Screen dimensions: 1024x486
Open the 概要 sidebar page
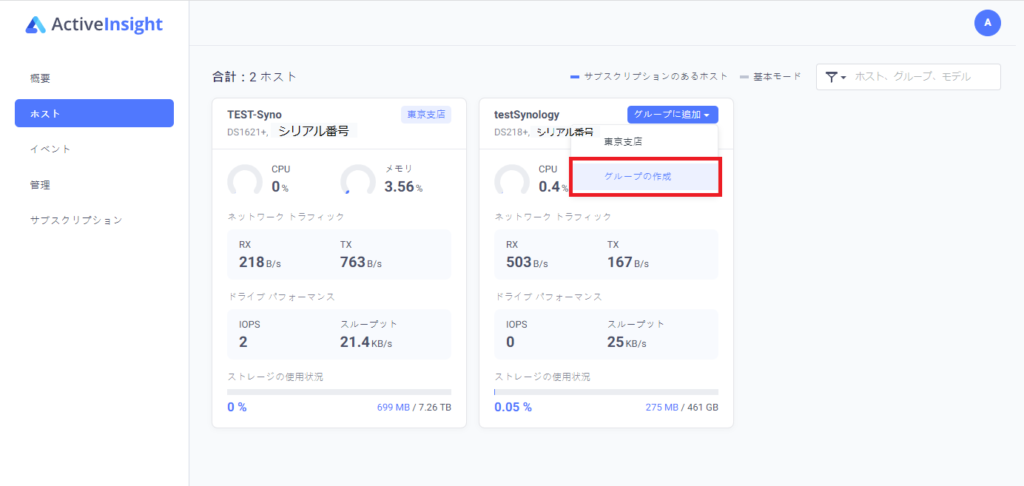40,78
